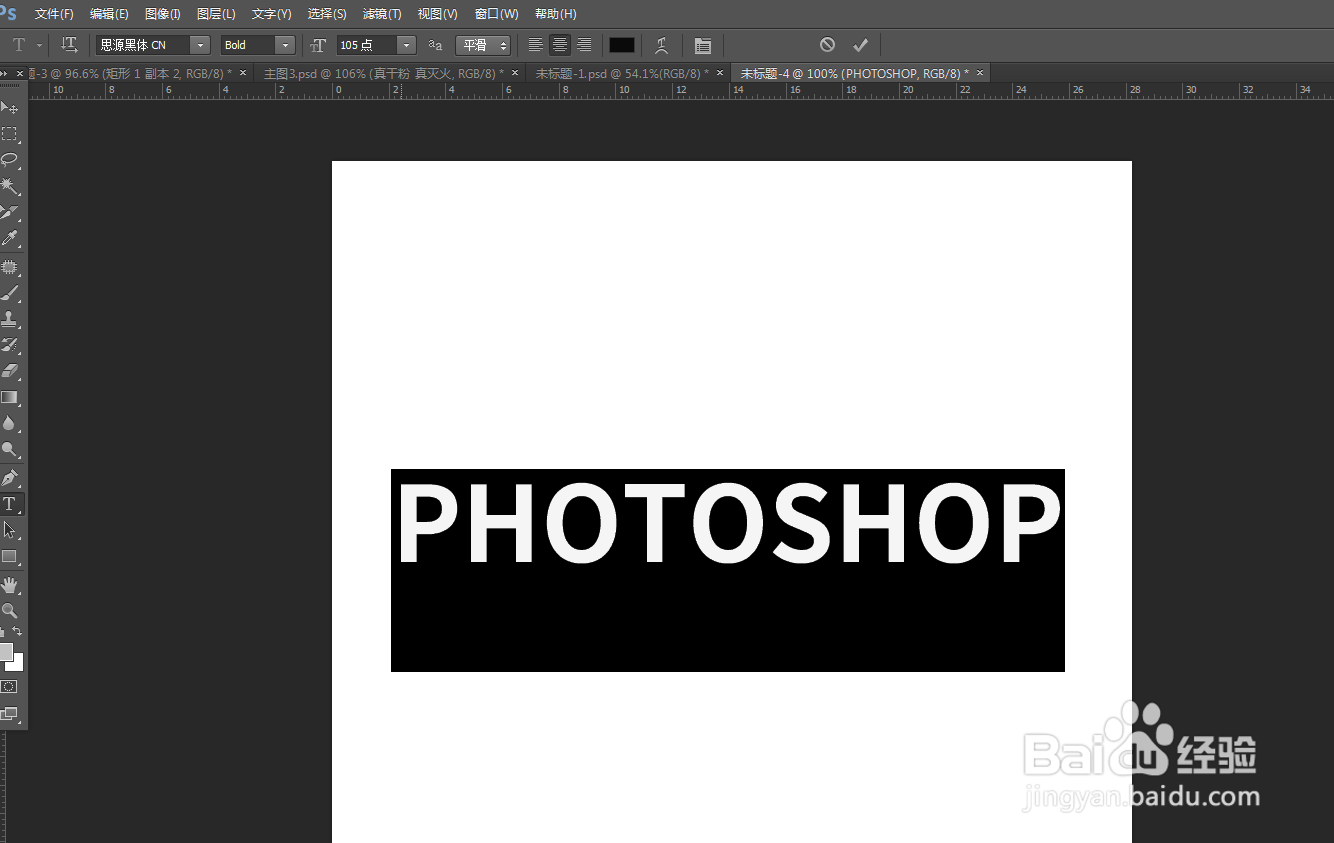Select the Rectangular Marquee tool
Screen dimensions: 1334x843
point(10,134)
